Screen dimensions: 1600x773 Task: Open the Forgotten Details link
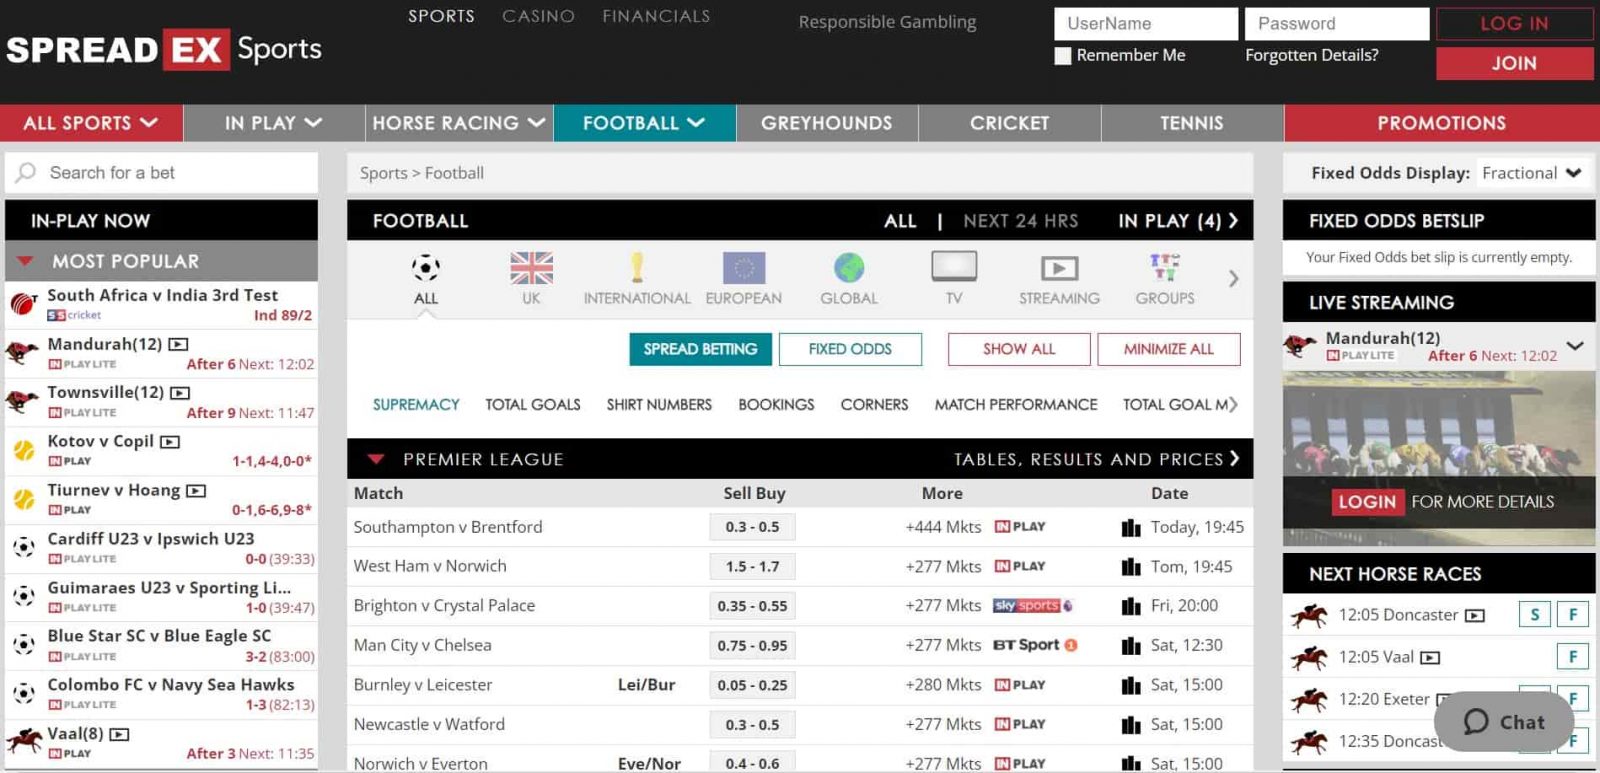1311,55
